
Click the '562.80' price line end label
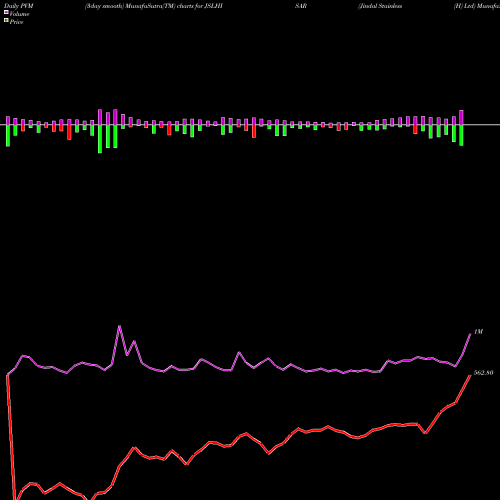point(483,373)
